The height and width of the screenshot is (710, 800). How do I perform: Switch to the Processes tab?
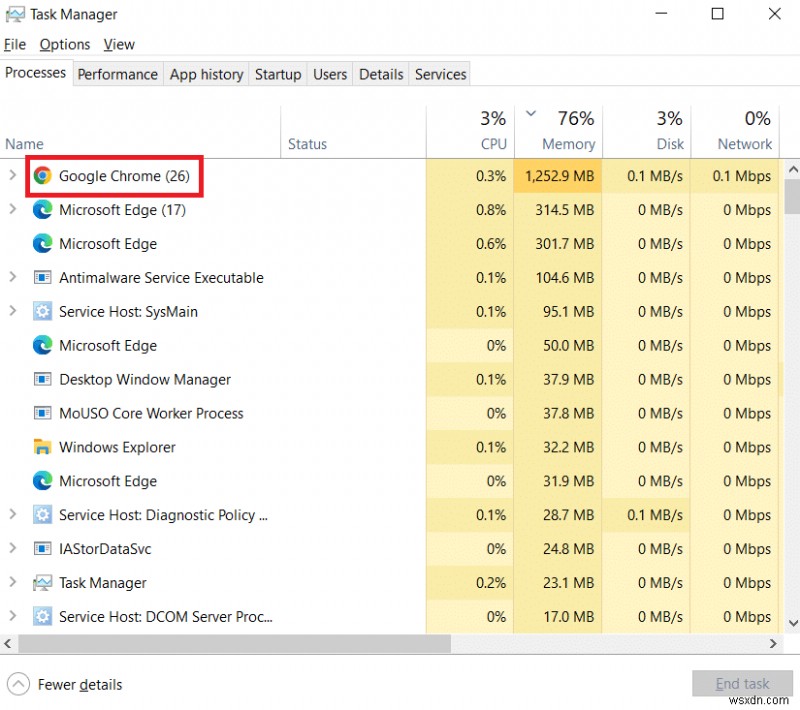36,73
